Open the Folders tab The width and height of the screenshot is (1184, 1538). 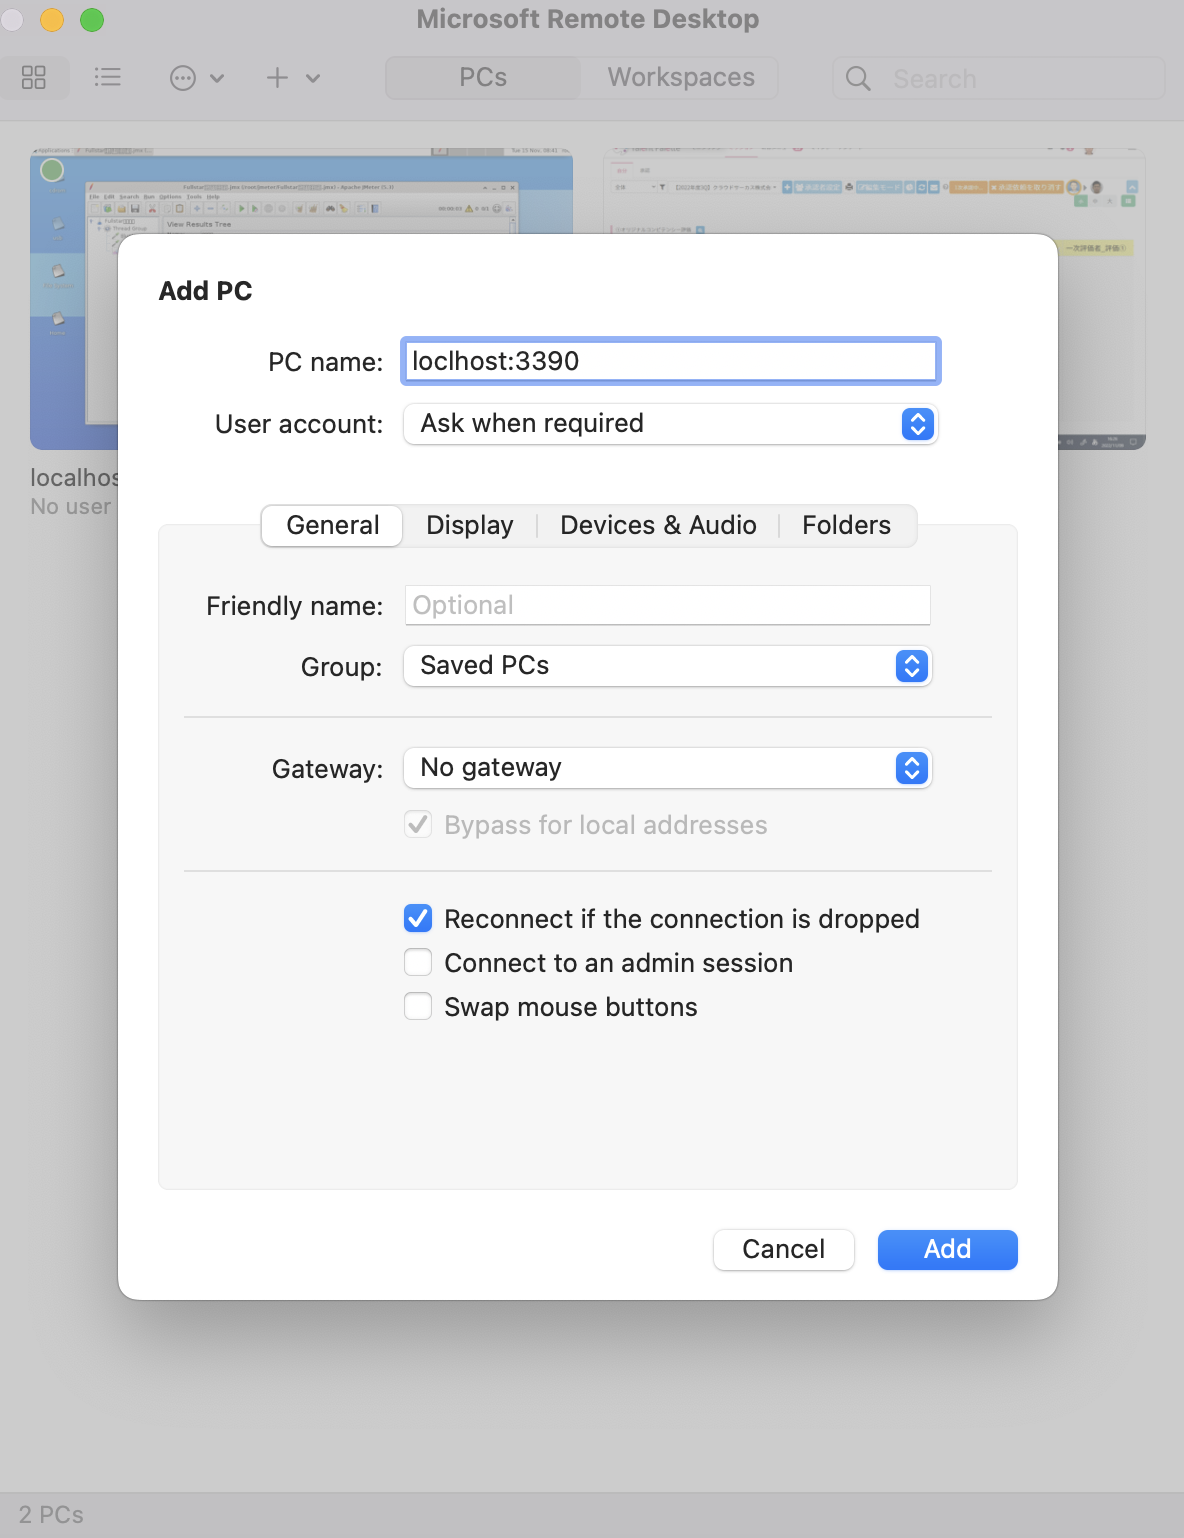point(846,525)
